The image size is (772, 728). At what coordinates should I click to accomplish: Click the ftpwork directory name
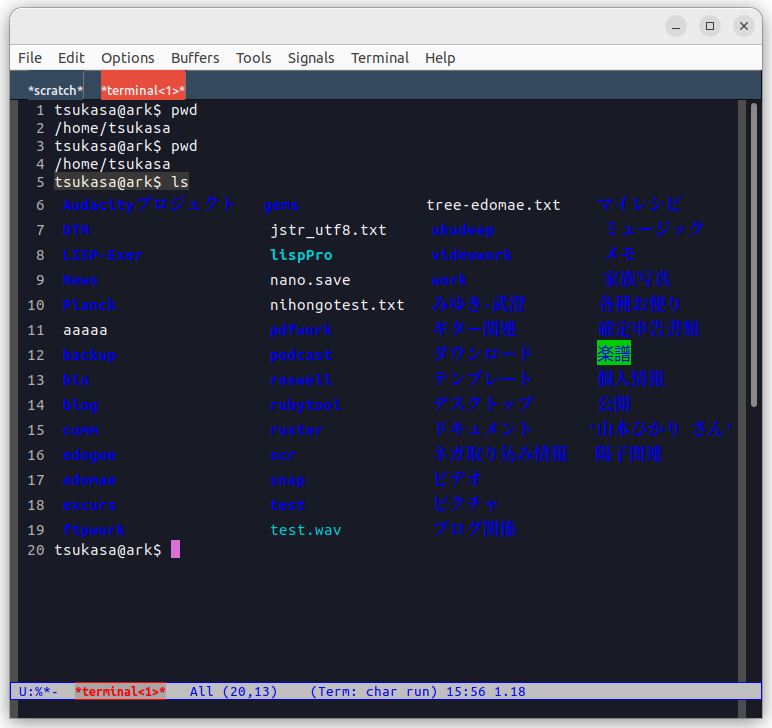(x=94, y=530)
